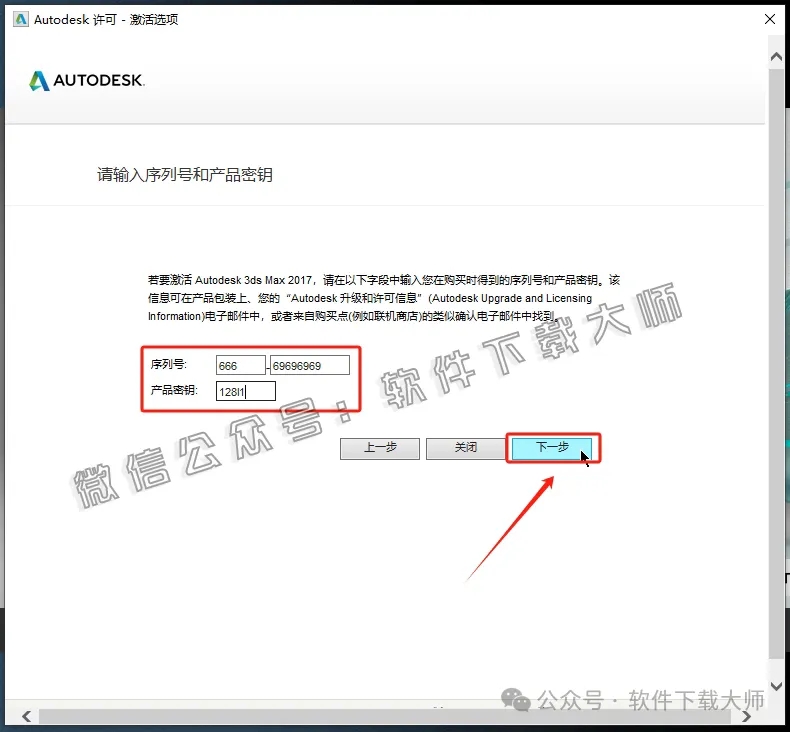Screen dimensions: 790x732
Task: Click the horizontal scrollbar thumb
Action: 385,716
